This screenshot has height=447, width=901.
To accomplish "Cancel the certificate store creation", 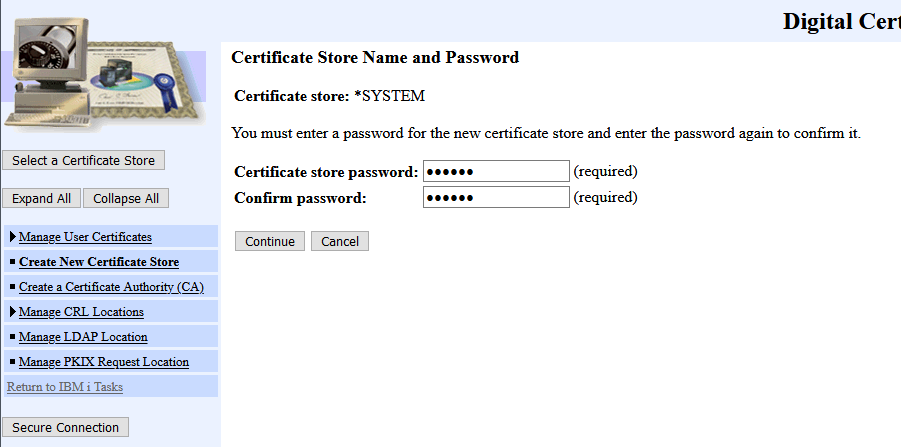I will pos(340,241).
